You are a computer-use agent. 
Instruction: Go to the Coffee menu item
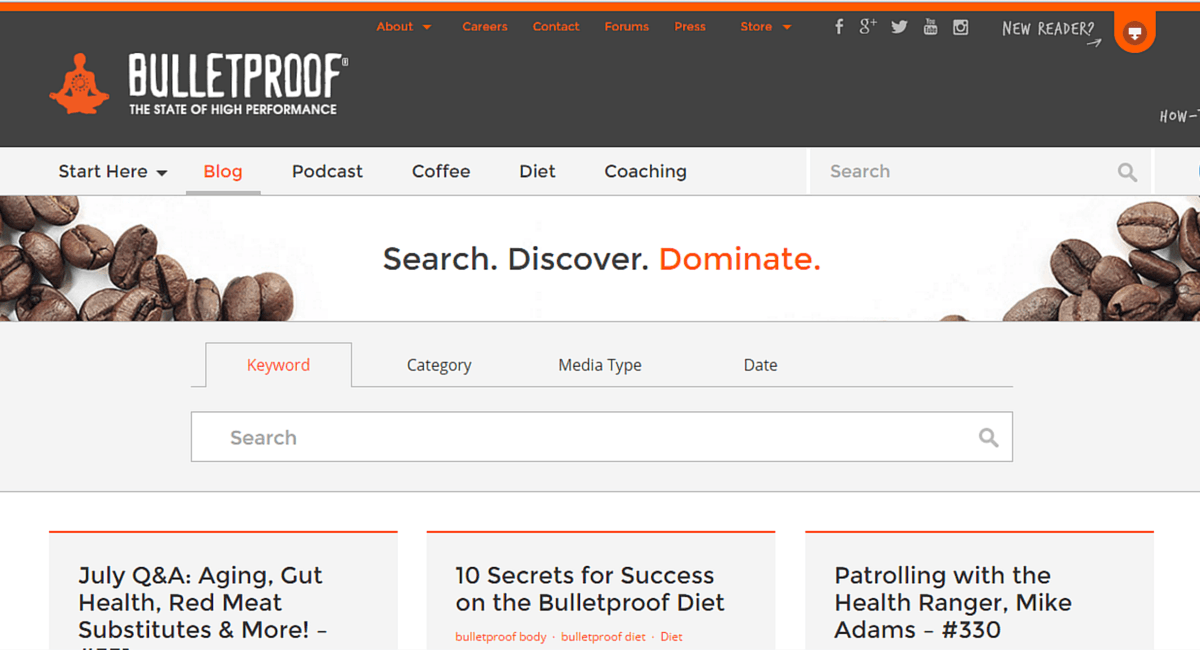pos(441,171)
